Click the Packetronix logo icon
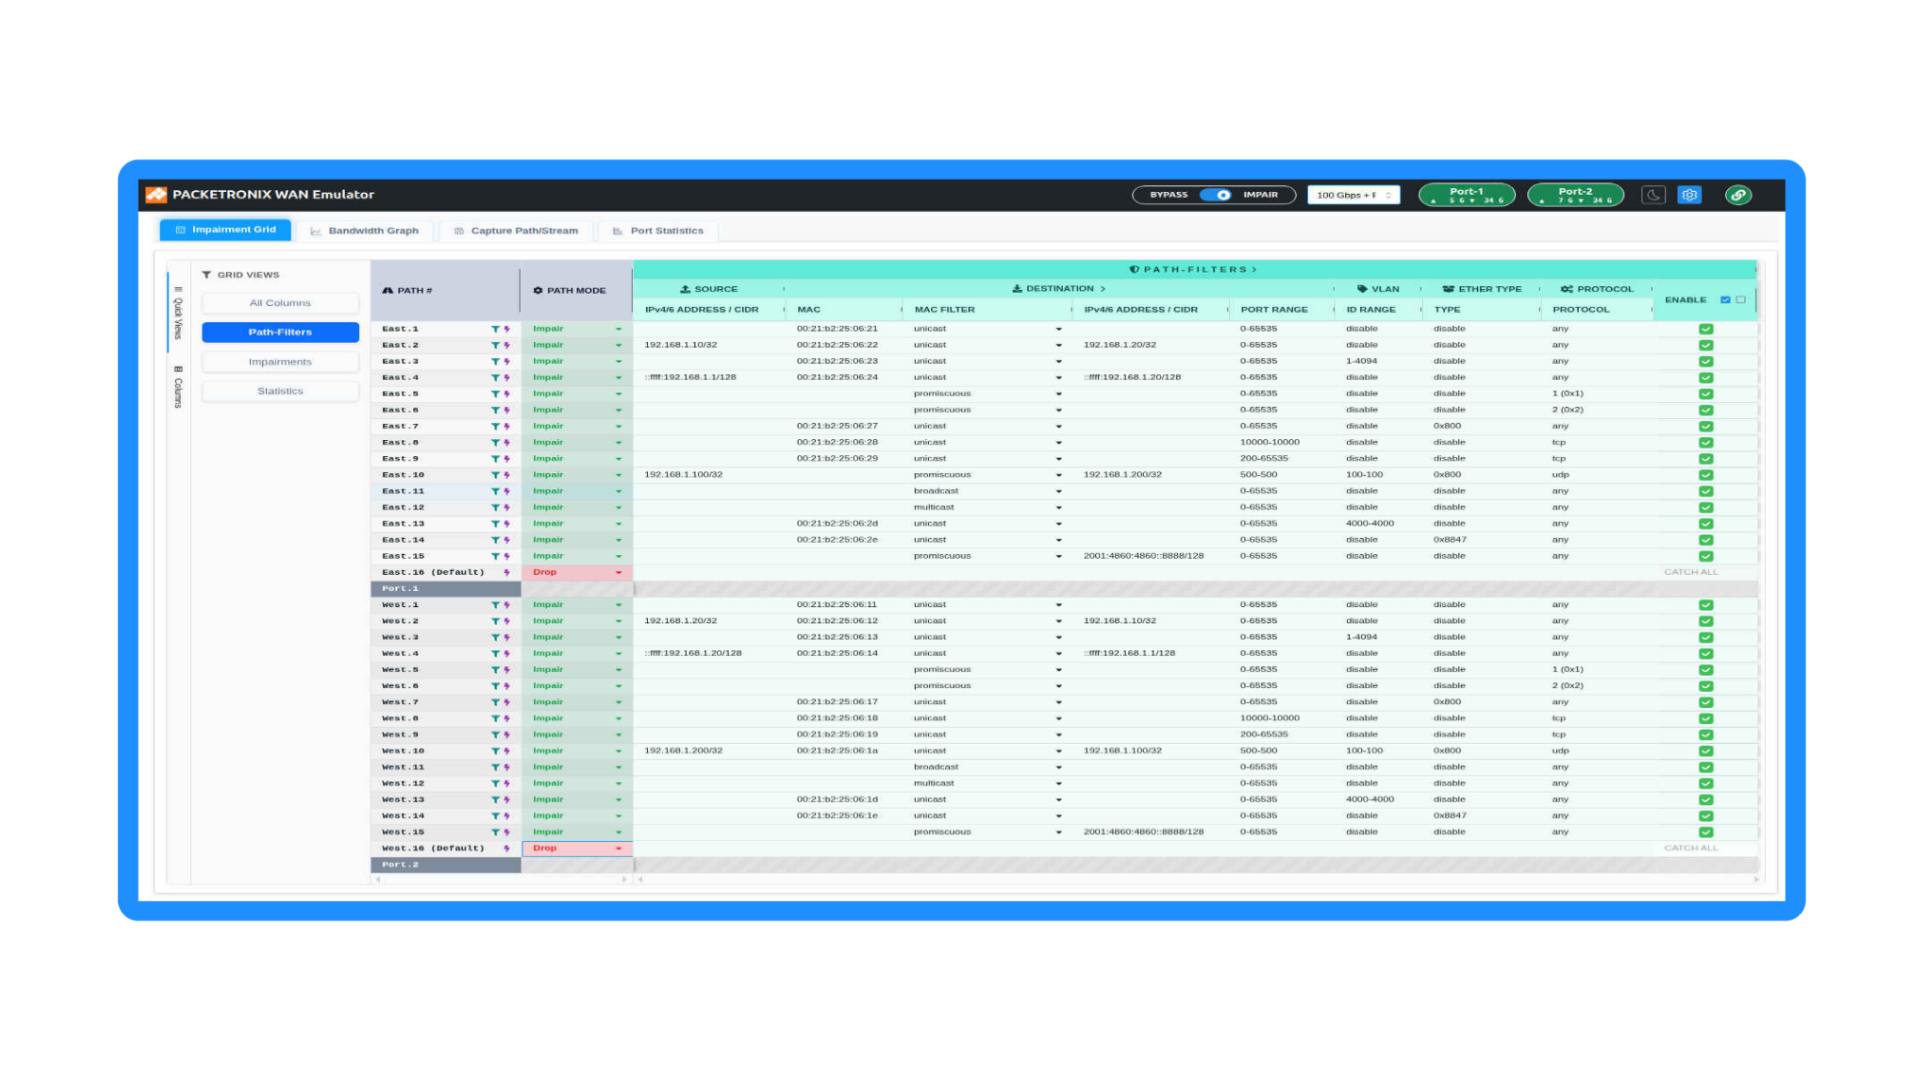This screenshot has width=1920, height=1080. 156,194
